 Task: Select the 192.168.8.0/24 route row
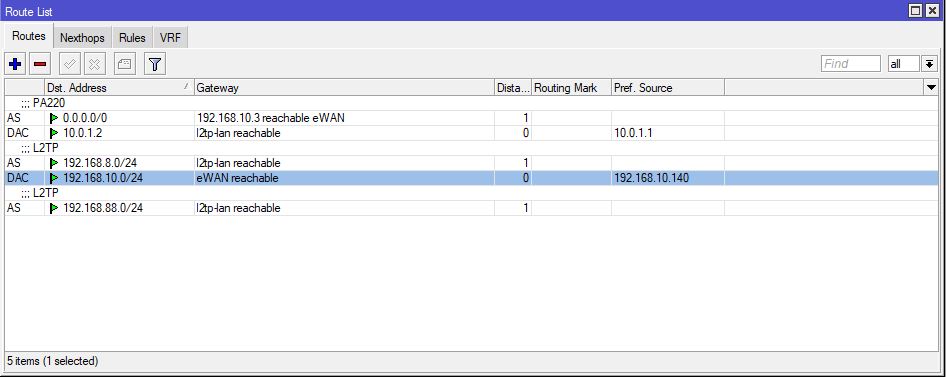472,163
